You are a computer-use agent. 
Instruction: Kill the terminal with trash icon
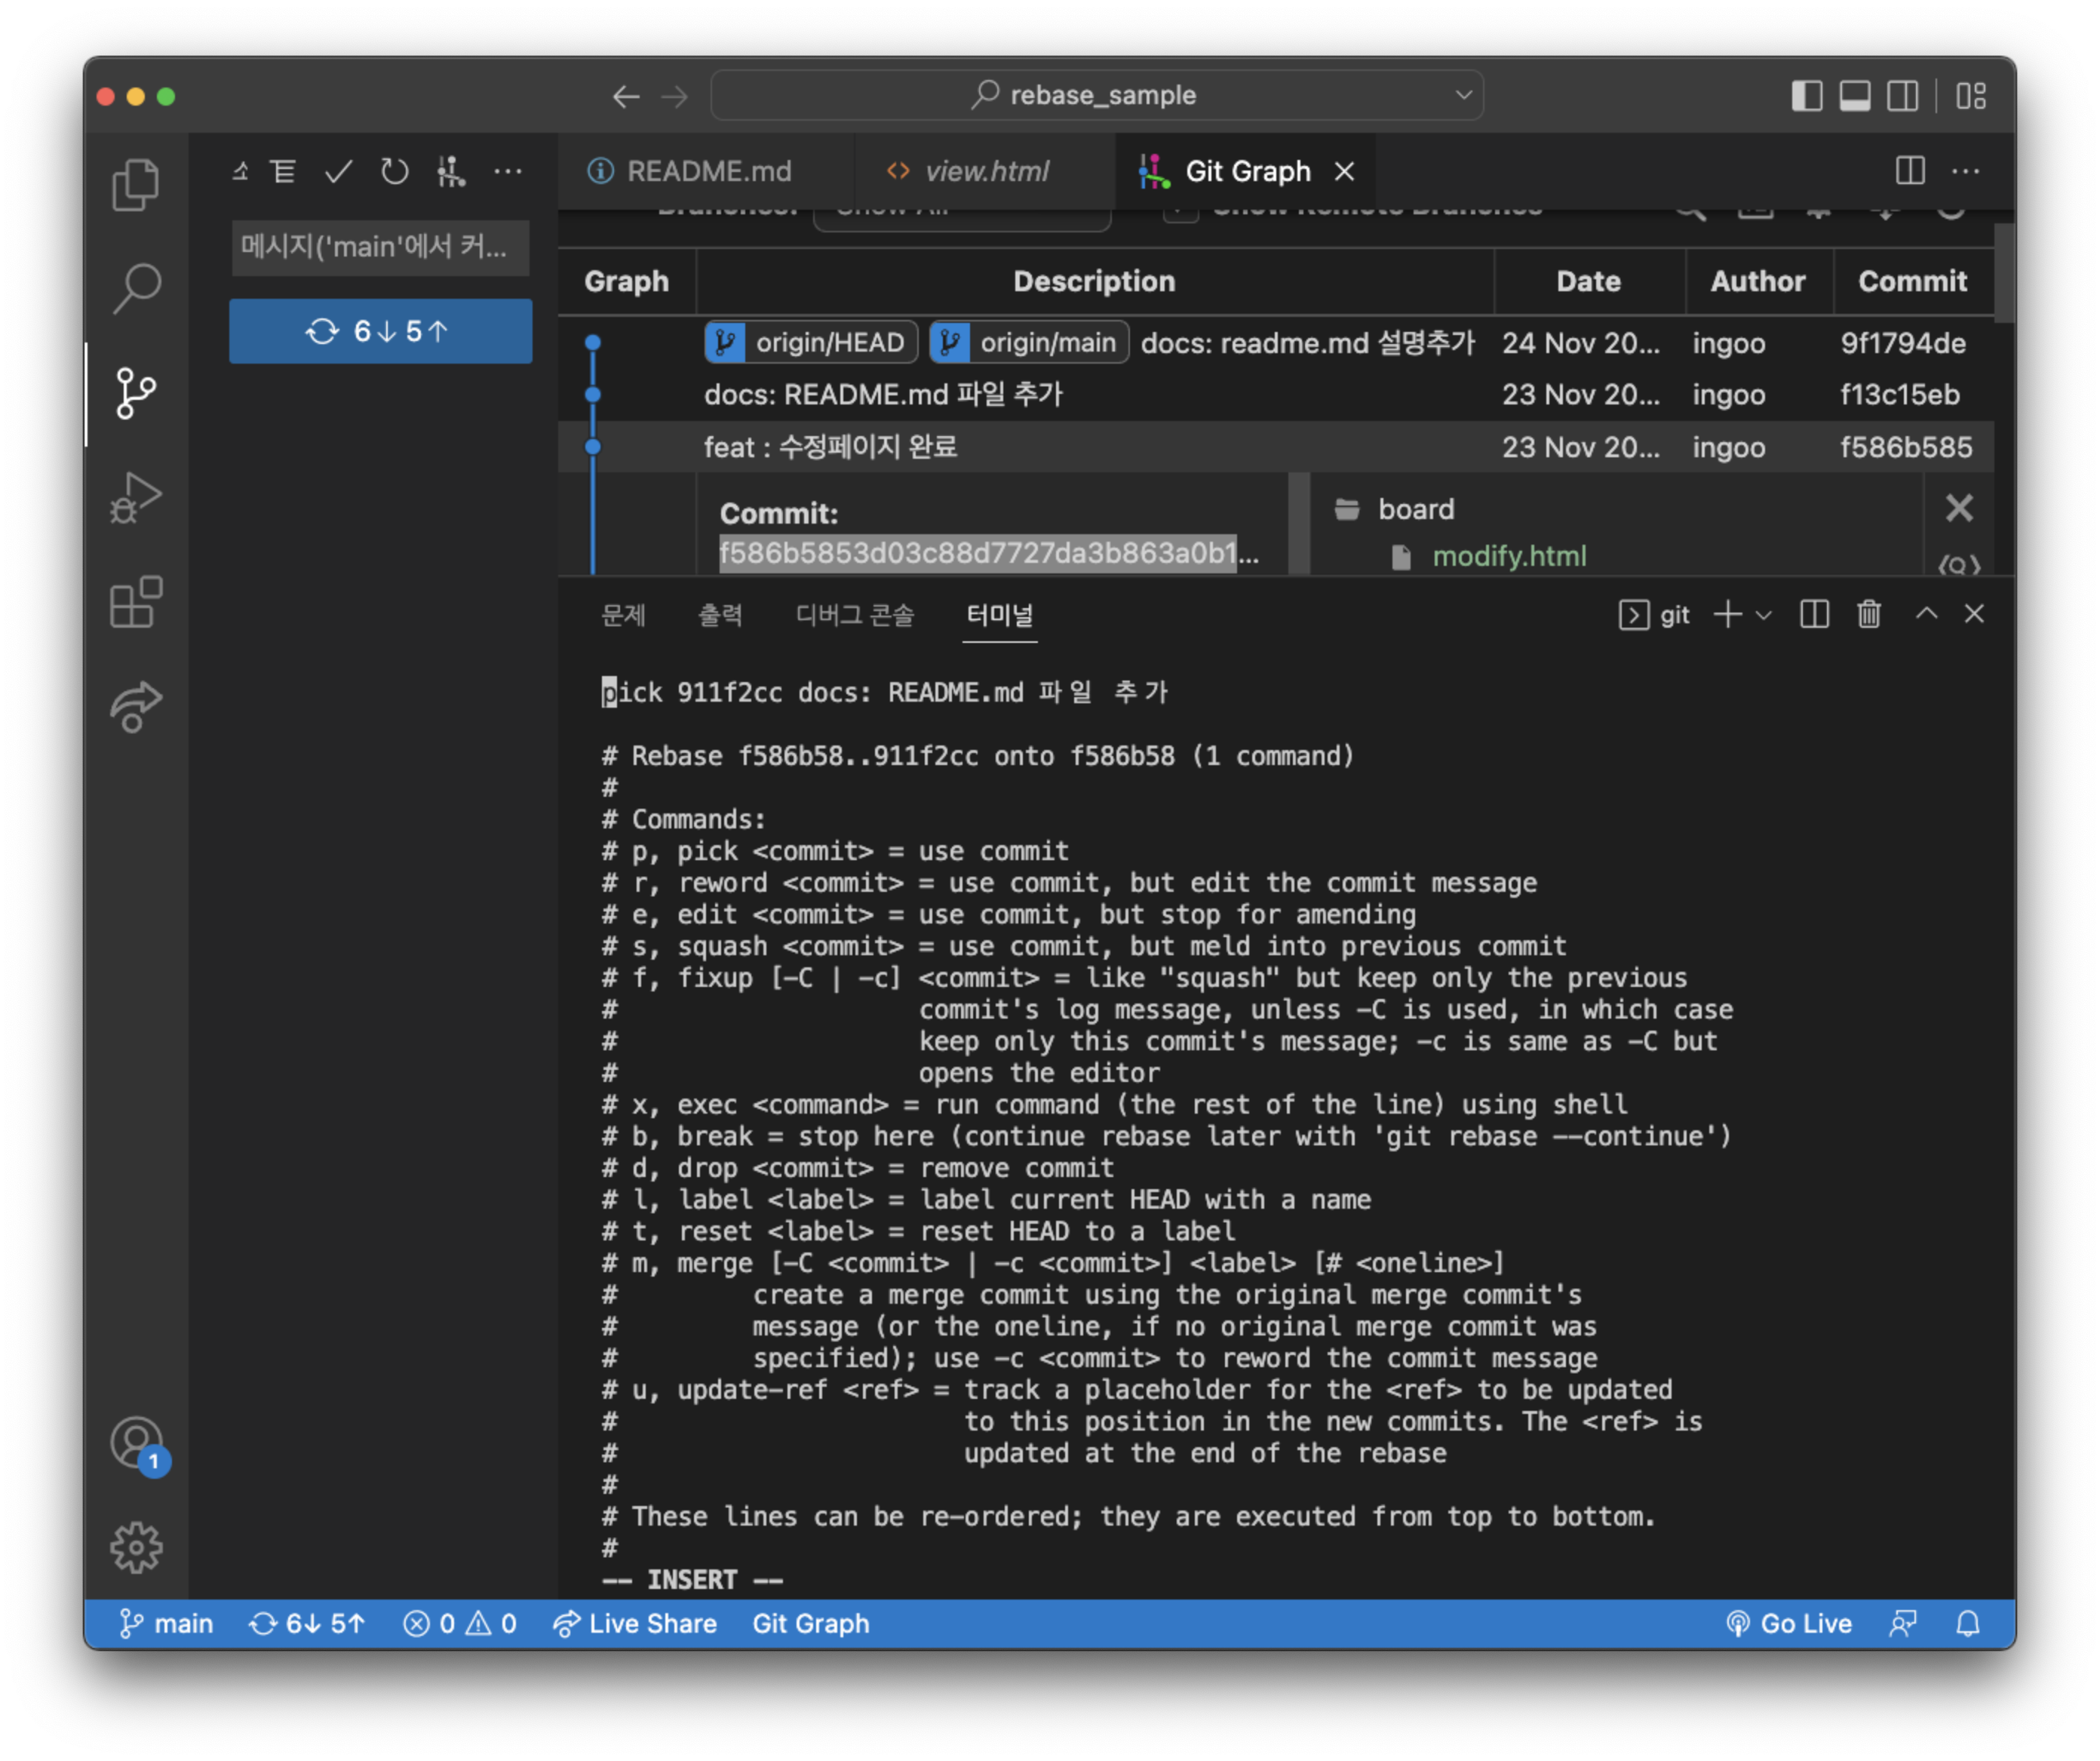point(1869,614)
